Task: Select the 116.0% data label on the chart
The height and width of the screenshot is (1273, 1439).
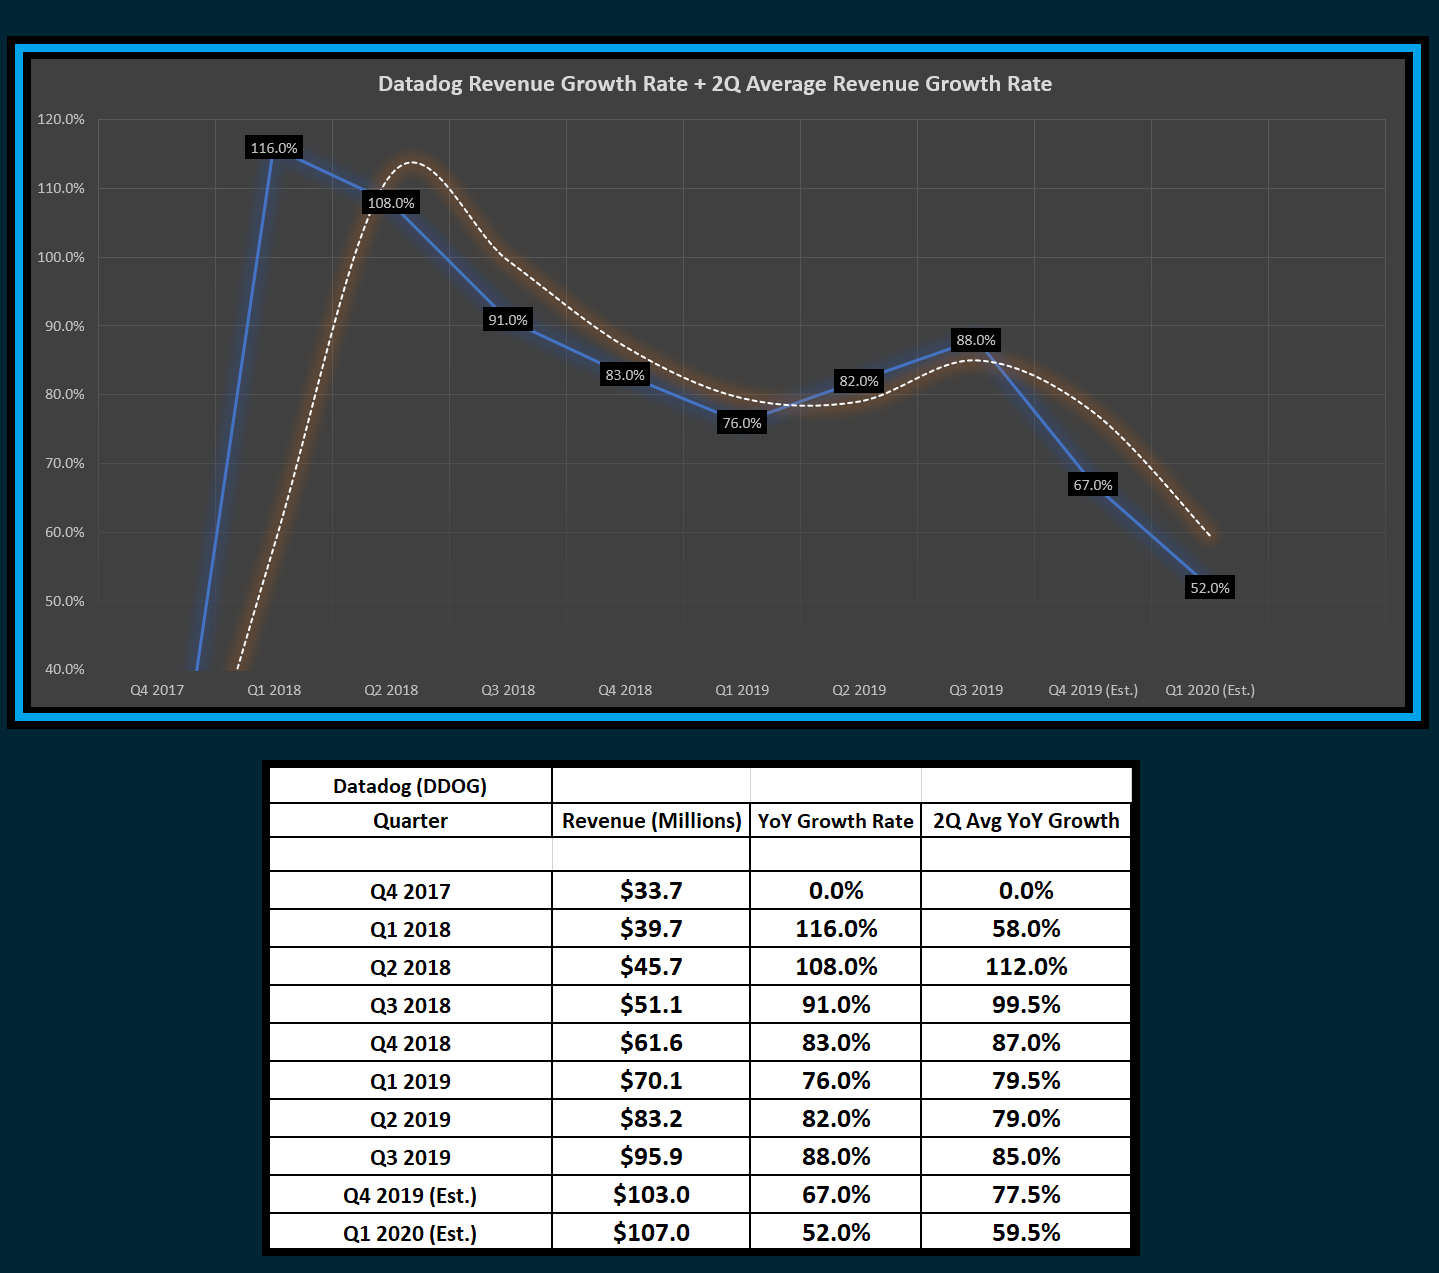Action: [x=274, y=148]
